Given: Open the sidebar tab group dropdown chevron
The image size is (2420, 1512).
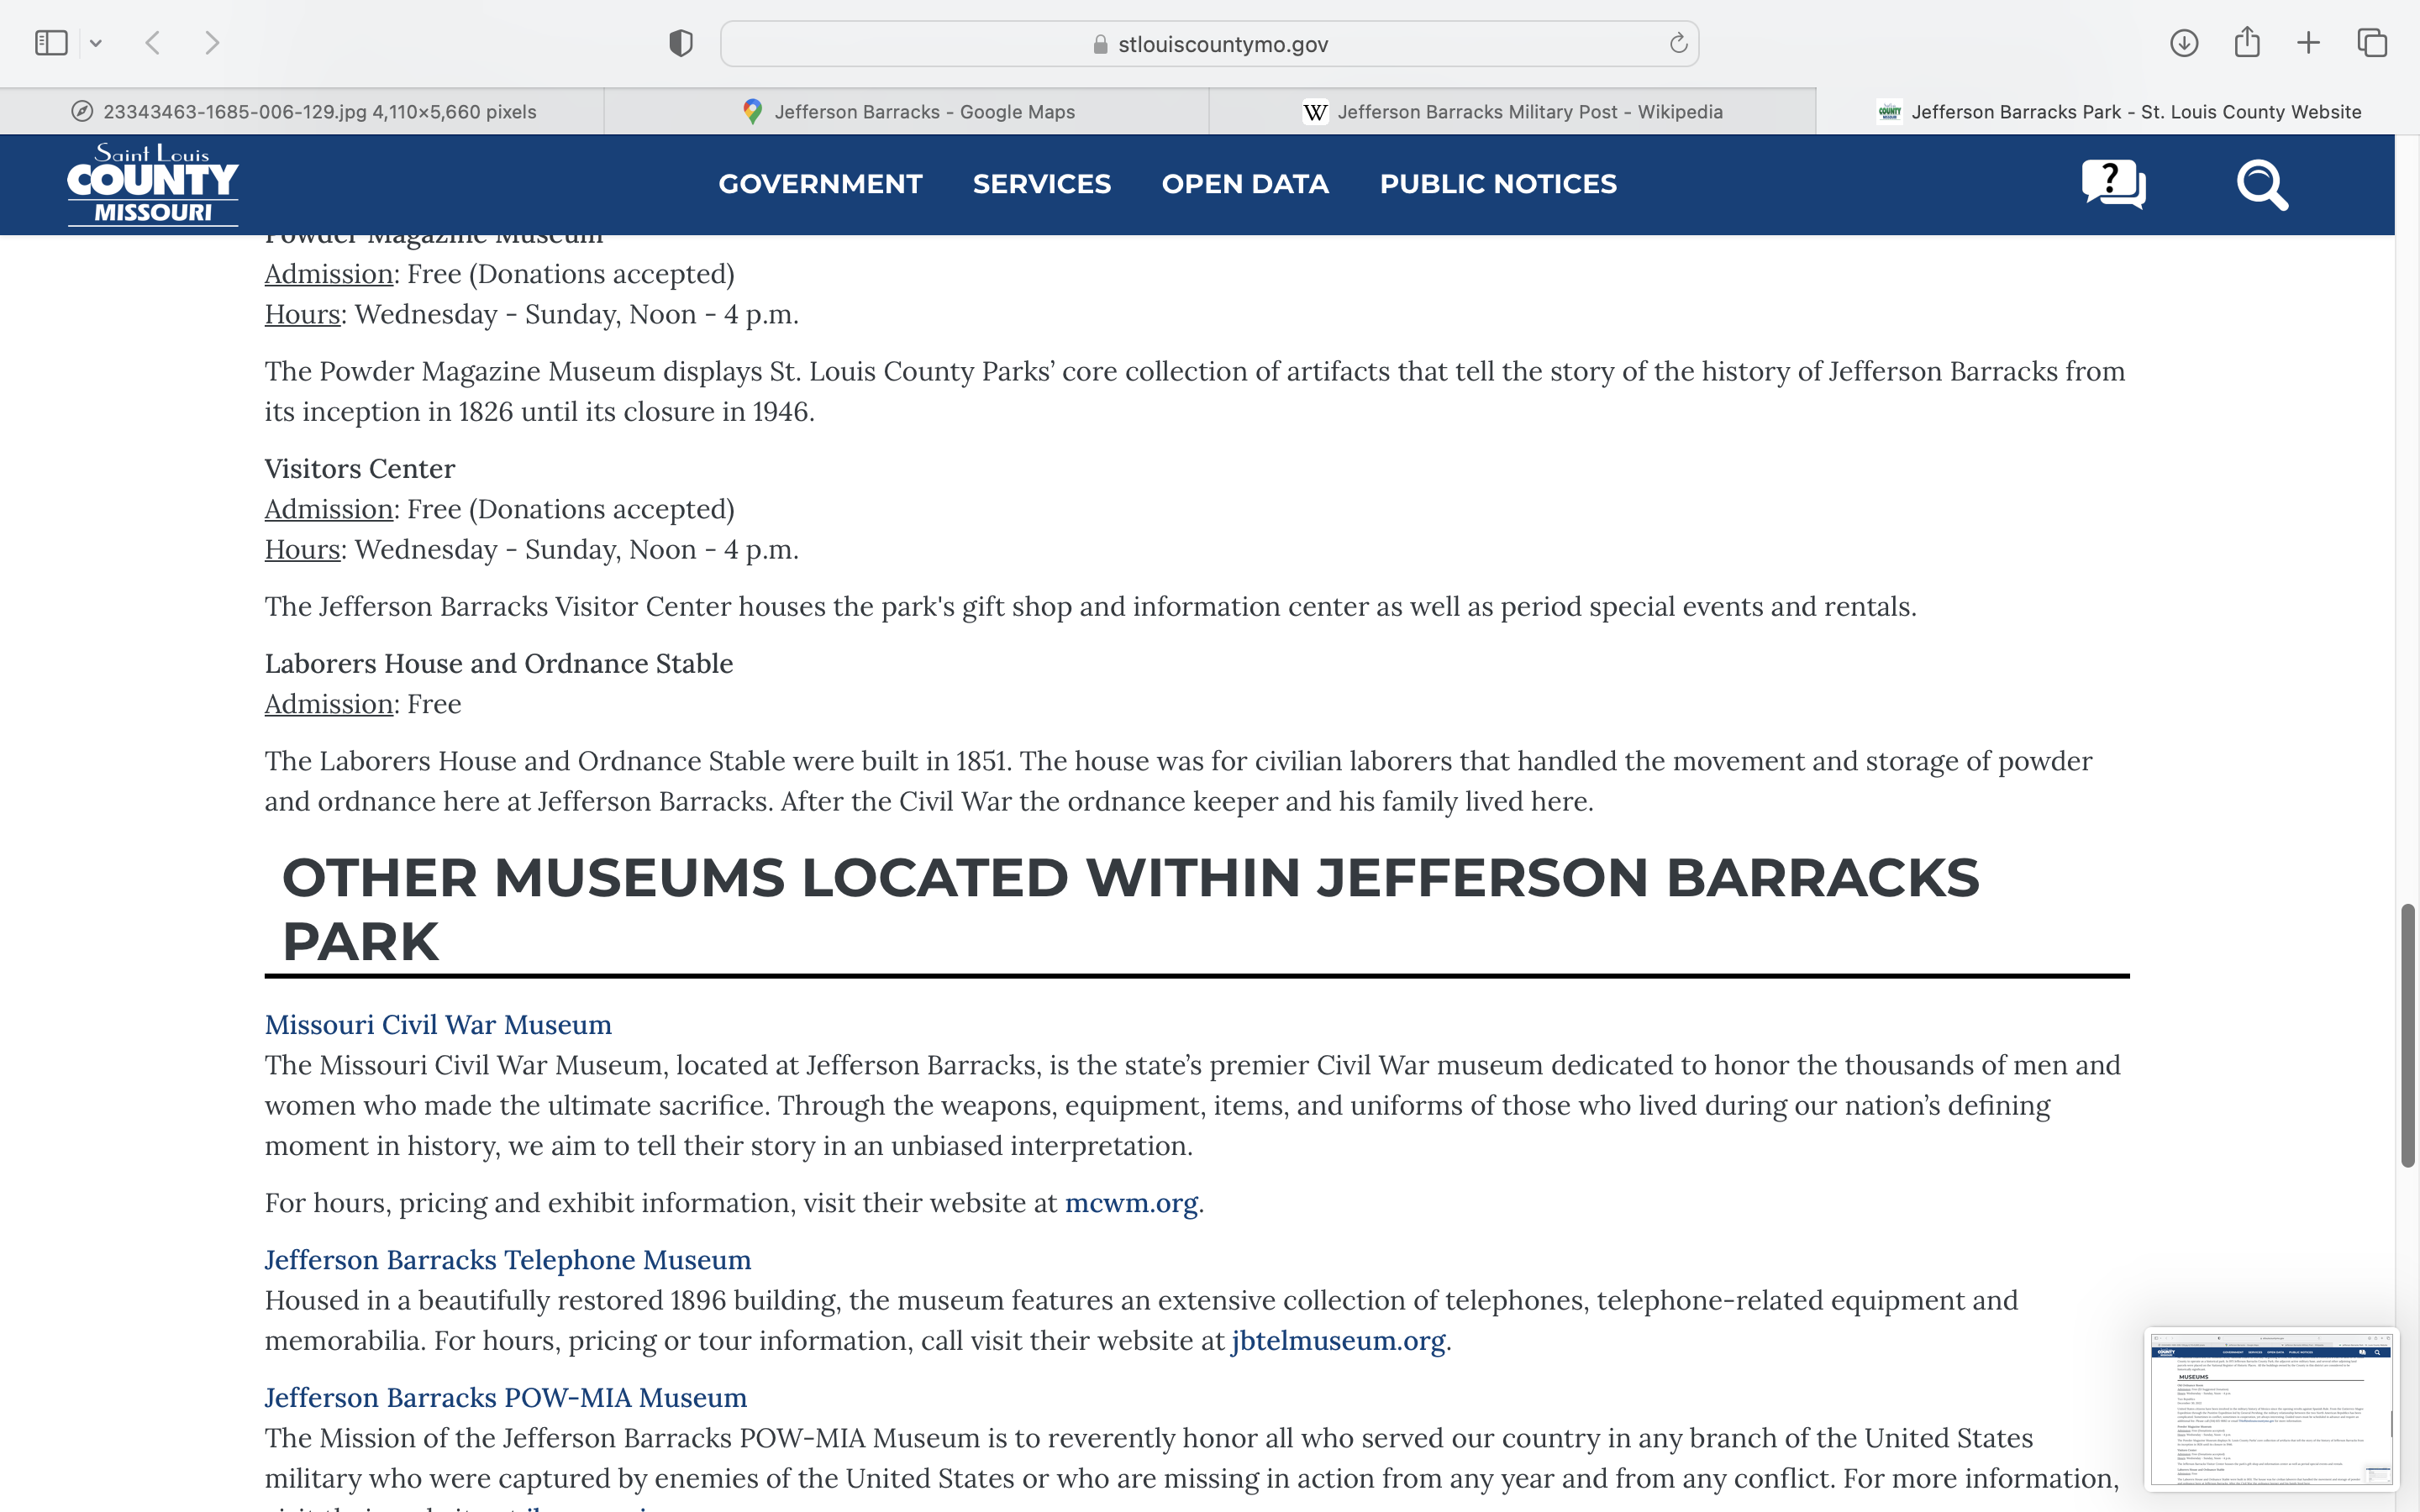Looking at the screenshot, I should [x=96, y=43].
